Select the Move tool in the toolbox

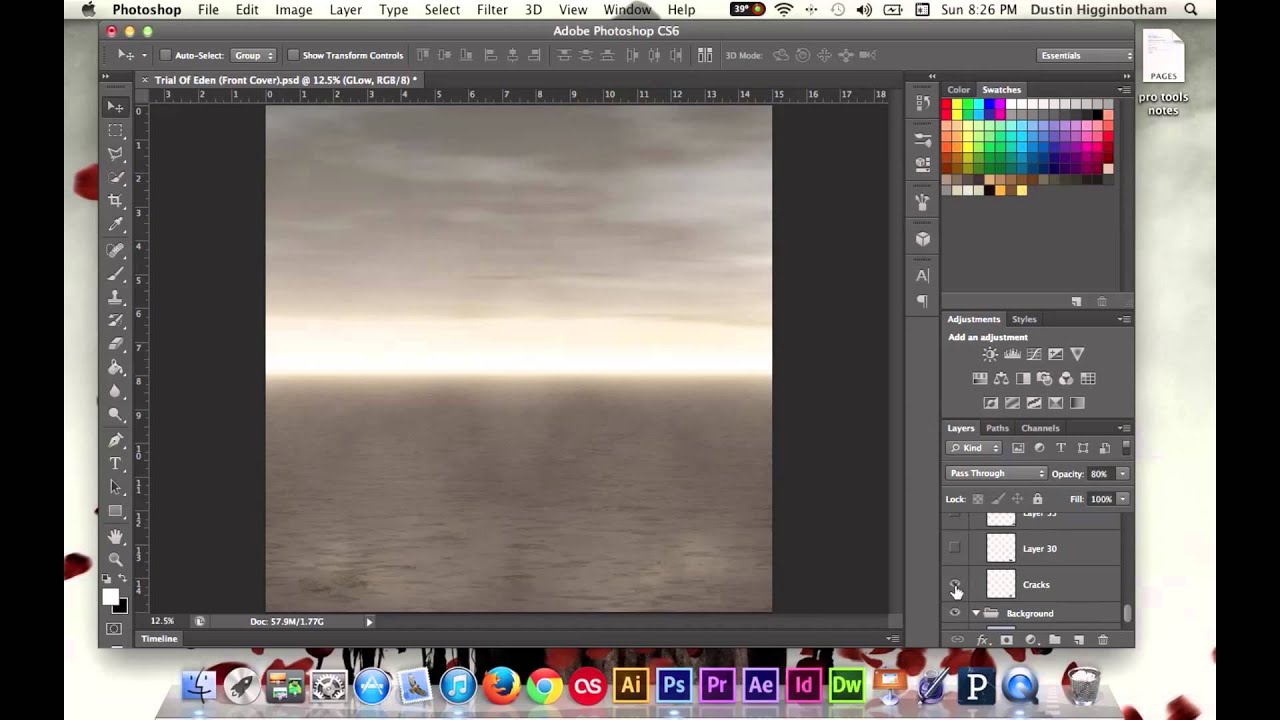click(x=116, y=107)
